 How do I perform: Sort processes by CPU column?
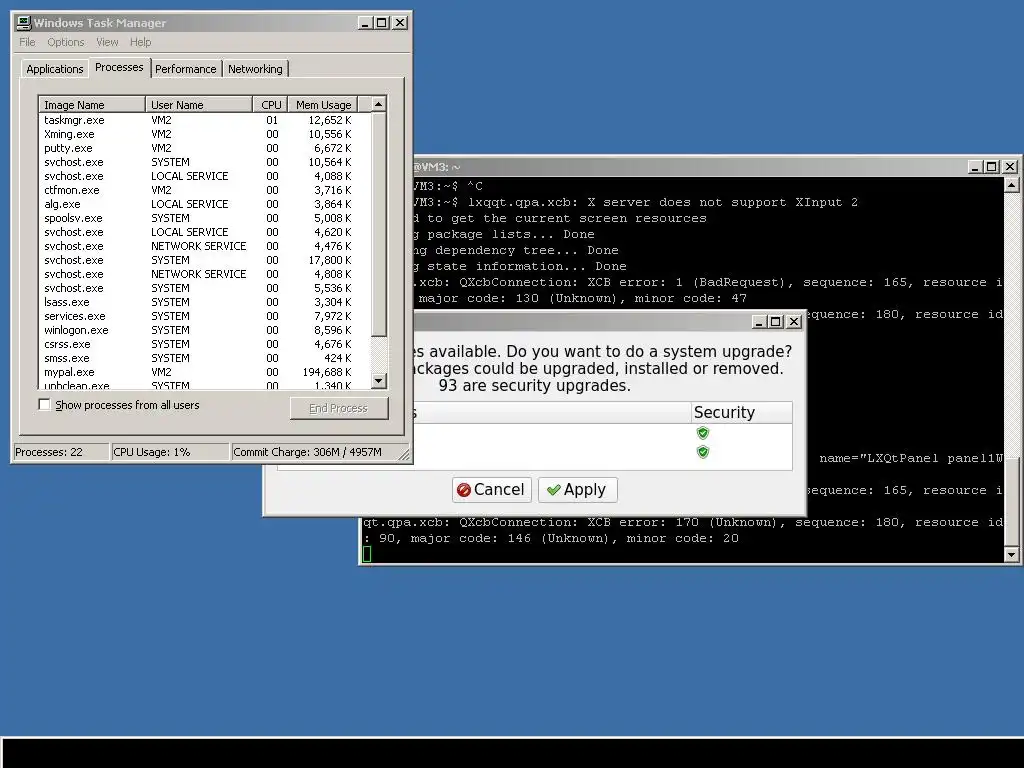(x=270, y=105)
